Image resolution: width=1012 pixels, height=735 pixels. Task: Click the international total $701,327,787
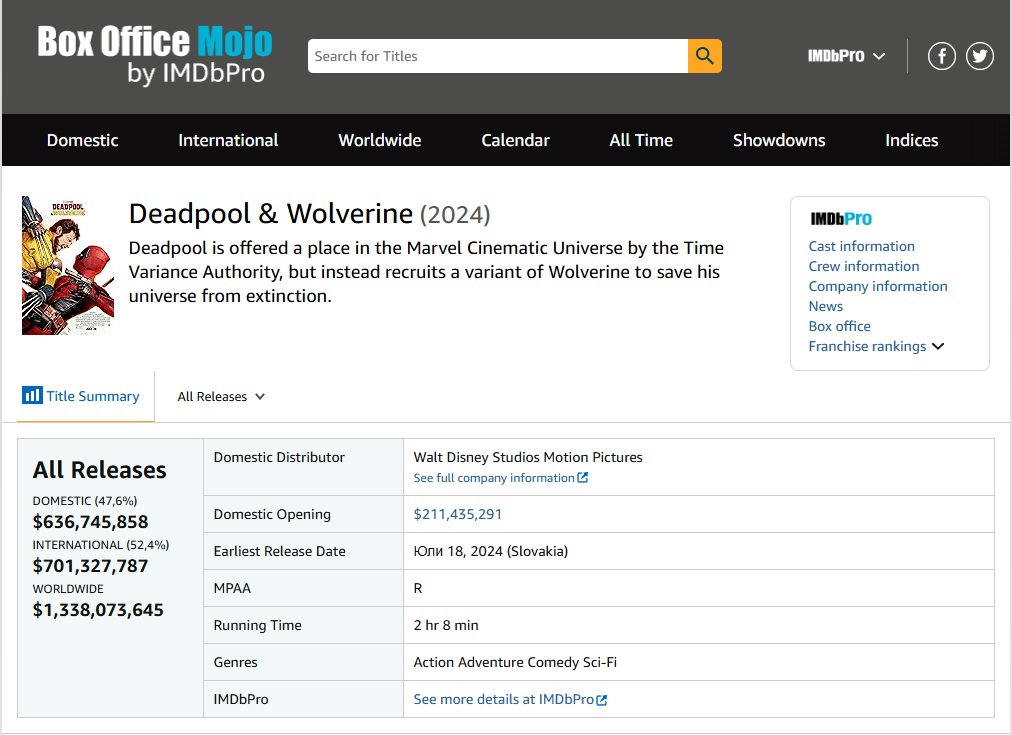[x=90, y=566]
